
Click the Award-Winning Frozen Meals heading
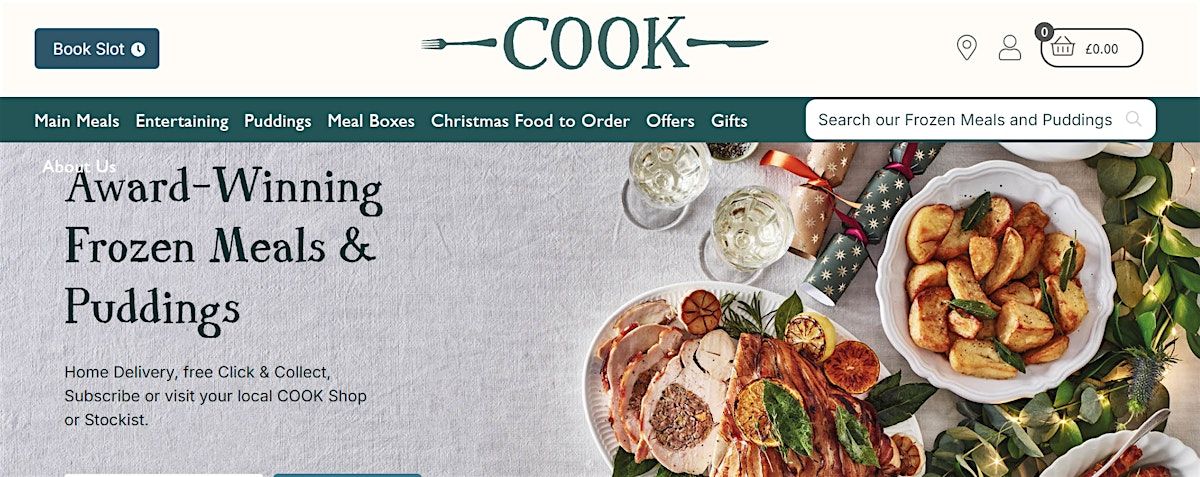[223, 249]
